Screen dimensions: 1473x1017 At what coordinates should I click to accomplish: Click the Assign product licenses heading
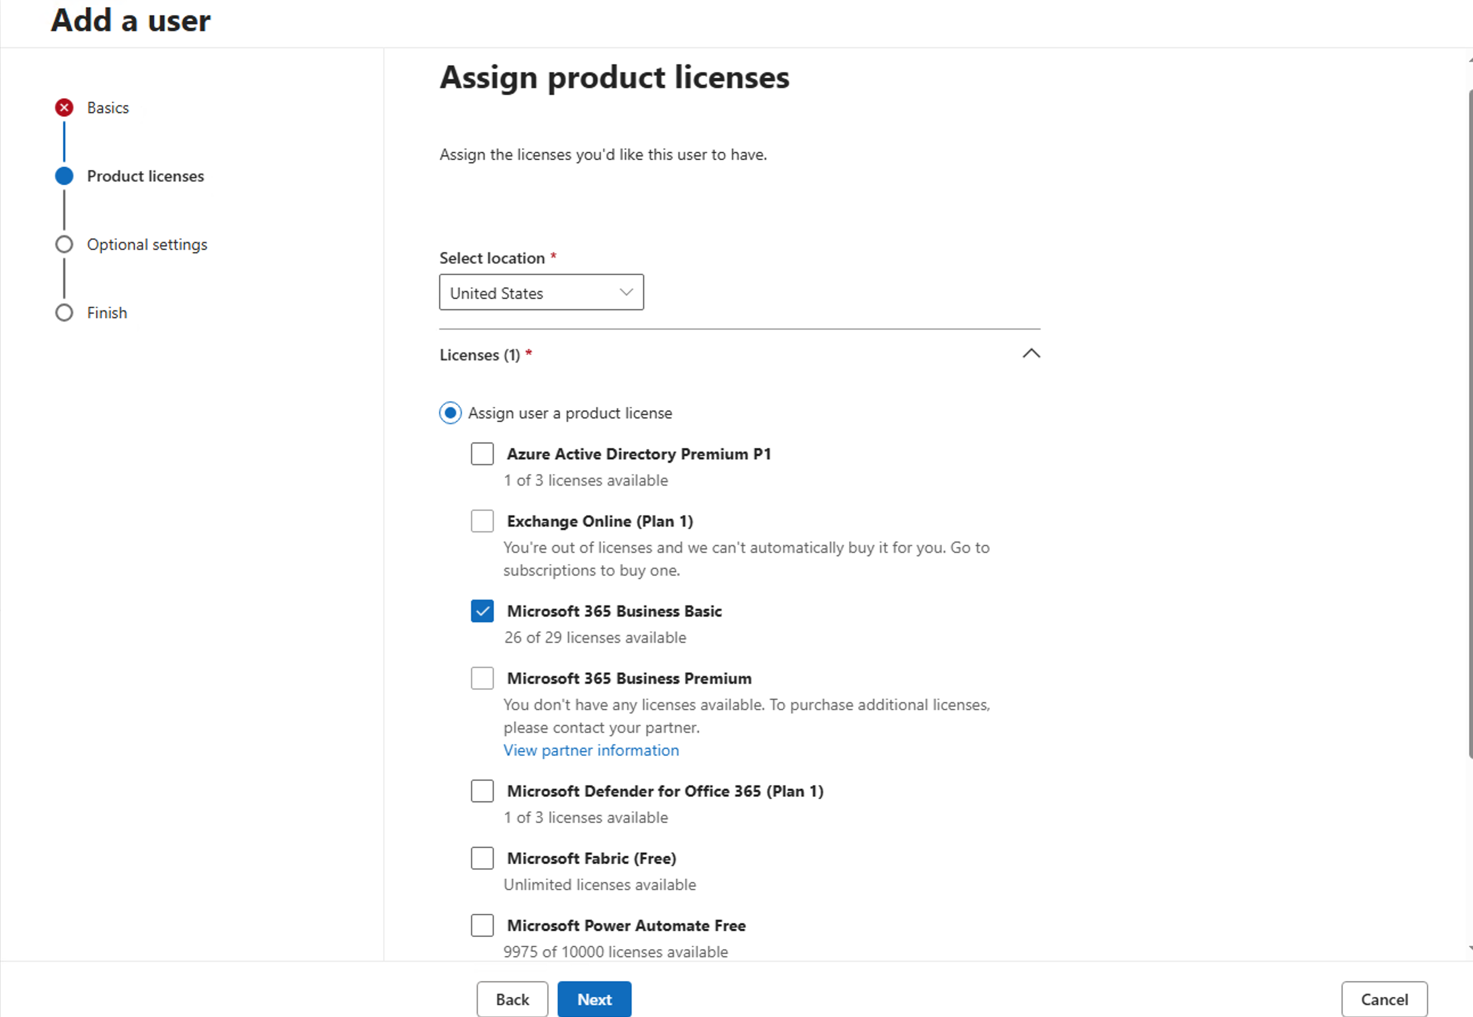pyautogui.click(x=614, y=77)
